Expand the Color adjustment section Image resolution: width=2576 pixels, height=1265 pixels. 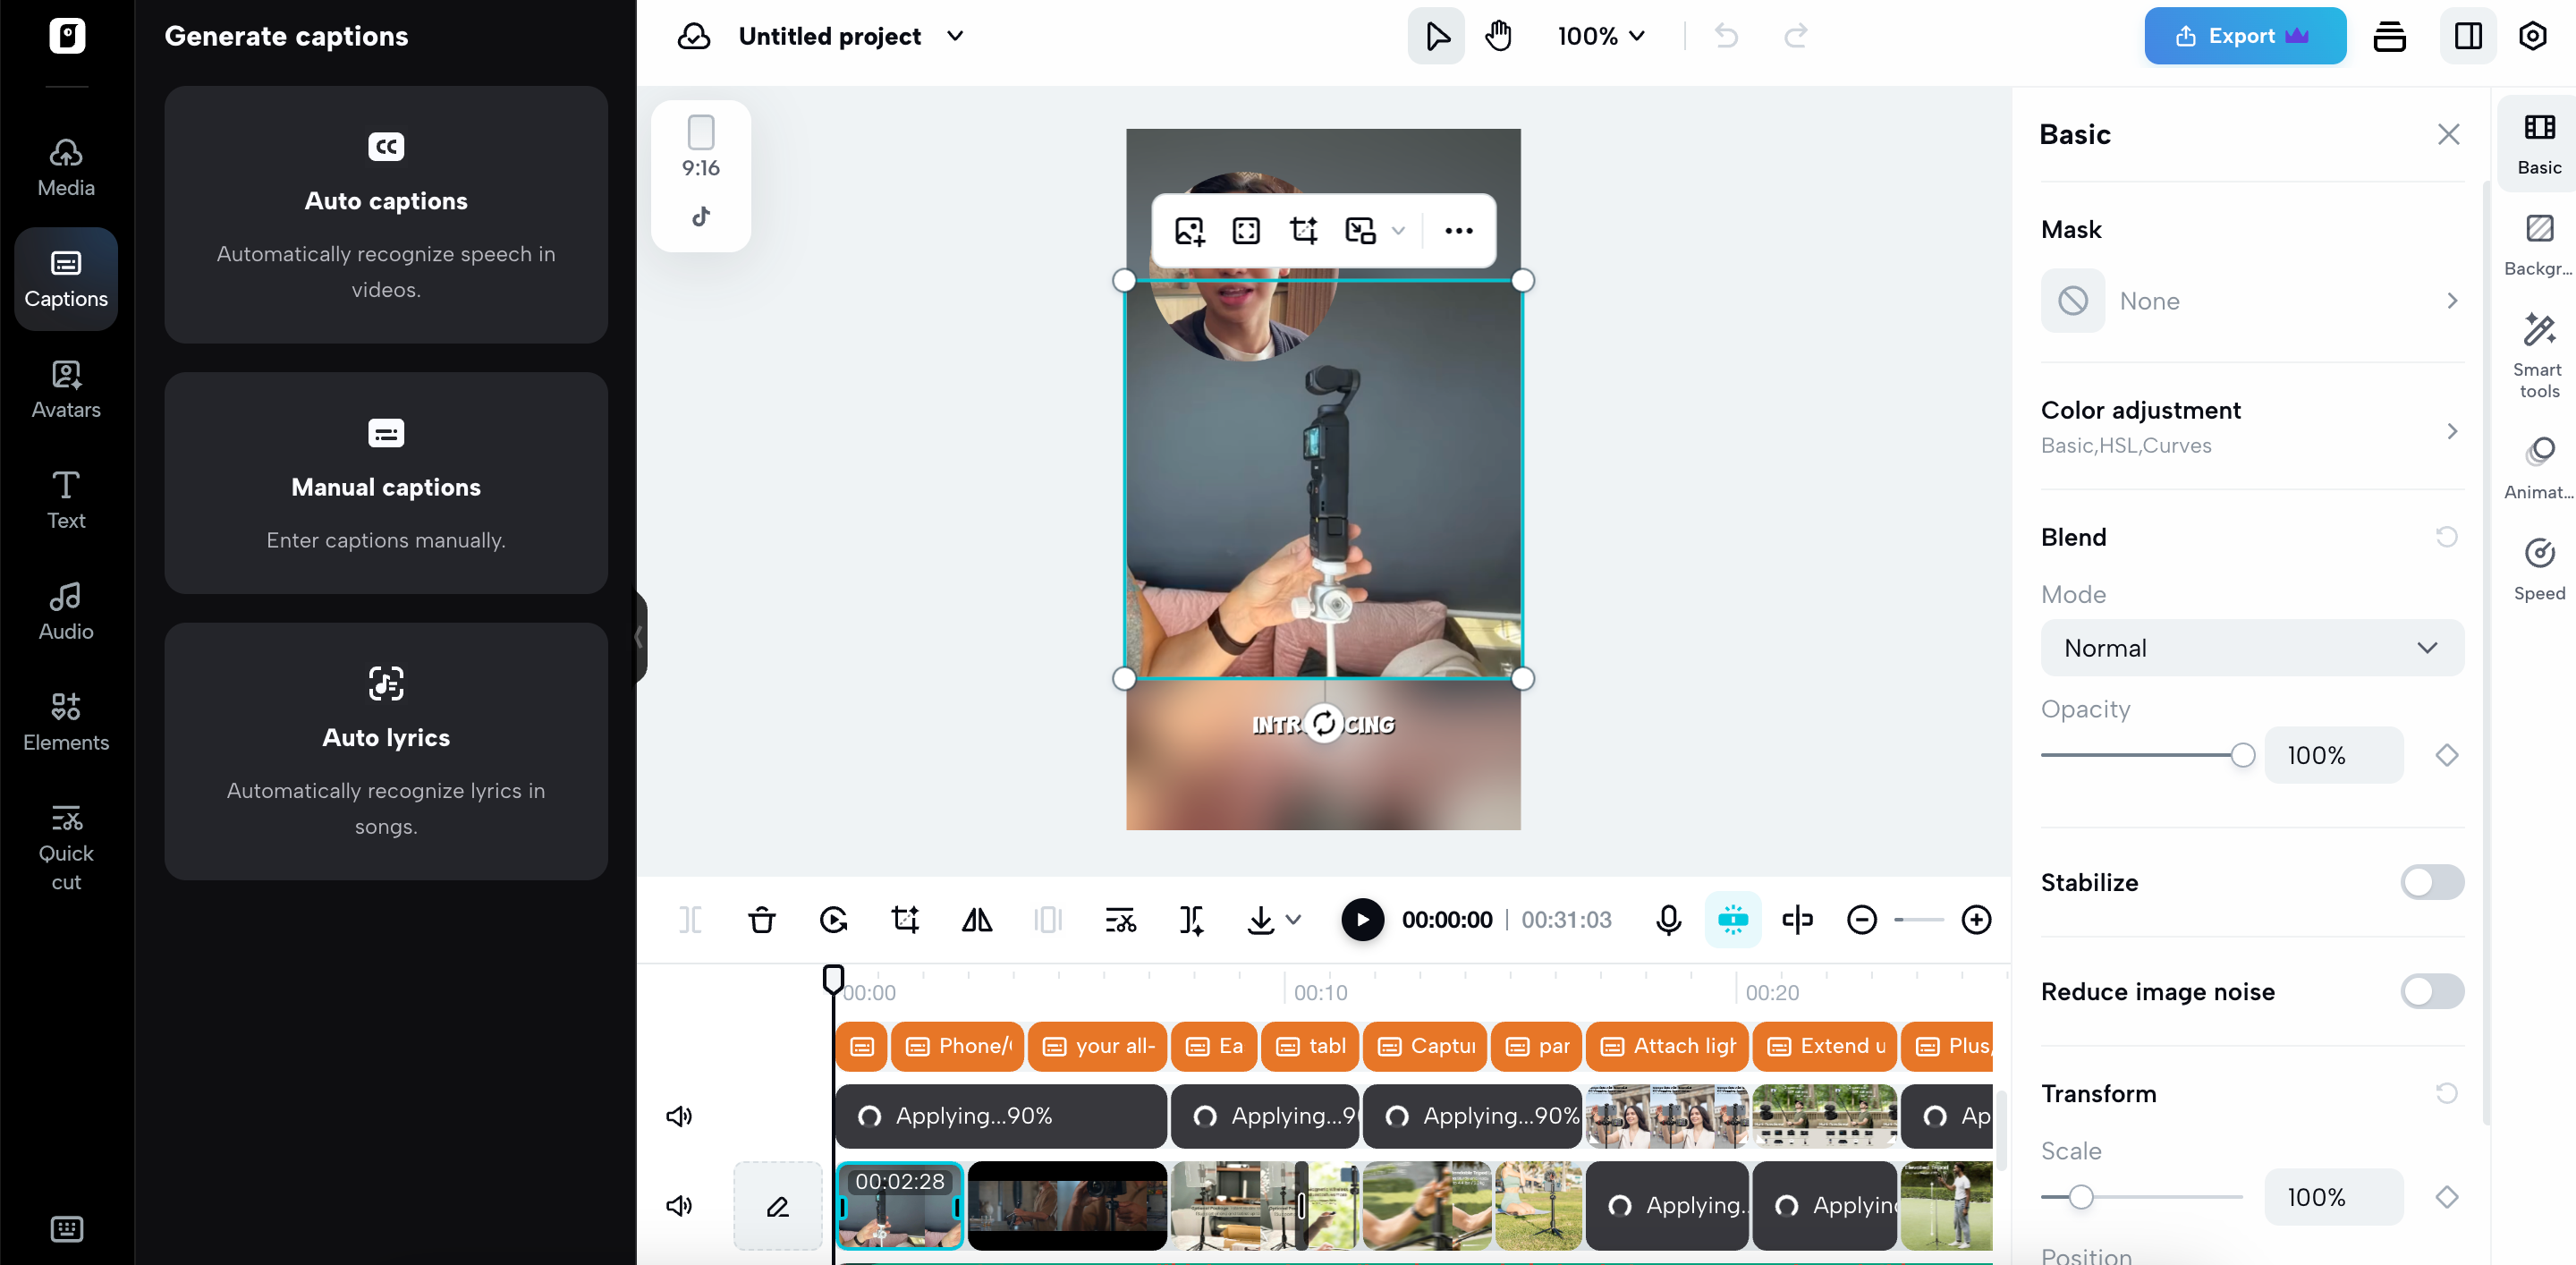click(x=2251, y=426)
